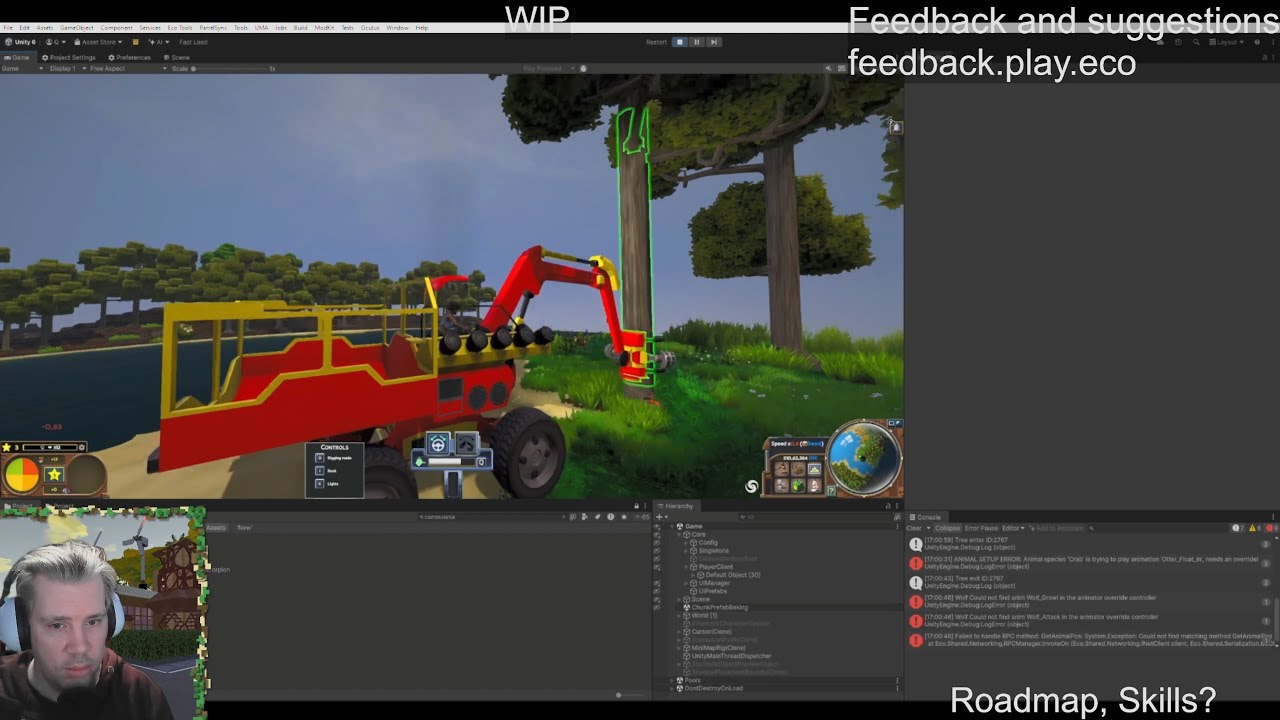The height and width of the screenshot is (720, 1280).
Task: Click the Pause button in toolbar
Action: (697, 42)
